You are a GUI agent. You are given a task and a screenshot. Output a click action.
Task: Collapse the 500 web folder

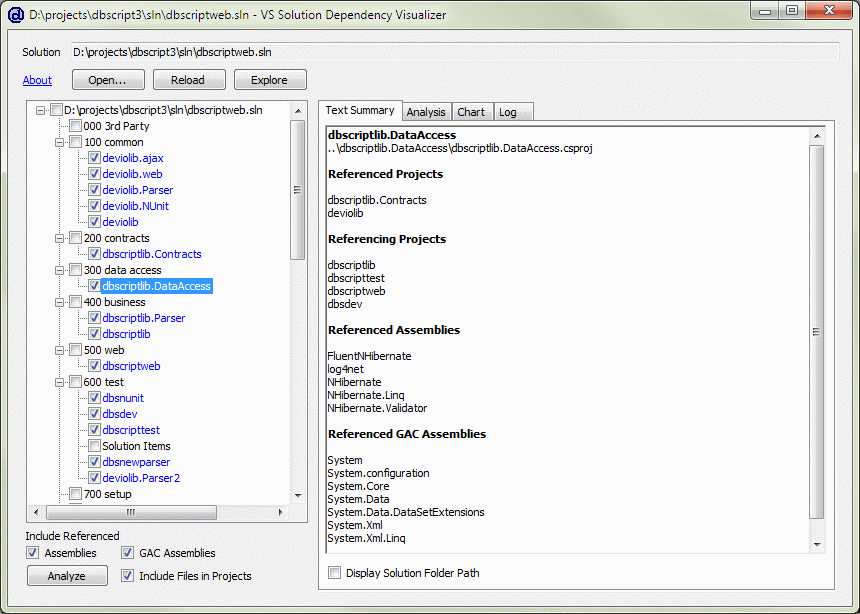[x=59, y=350]
